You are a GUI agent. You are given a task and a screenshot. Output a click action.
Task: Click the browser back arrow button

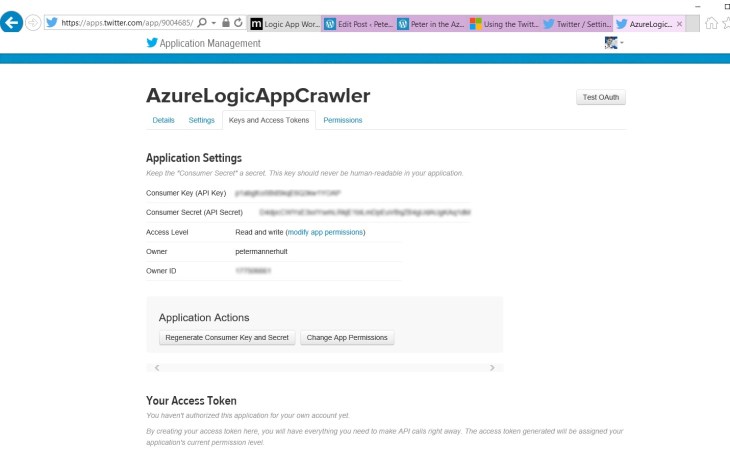[12, 22]
